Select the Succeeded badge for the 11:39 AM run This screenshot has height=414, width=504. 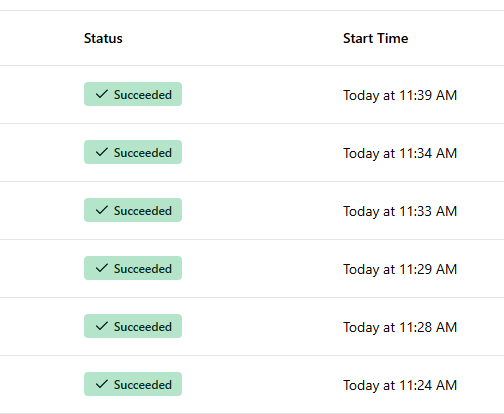click(133, 94)
